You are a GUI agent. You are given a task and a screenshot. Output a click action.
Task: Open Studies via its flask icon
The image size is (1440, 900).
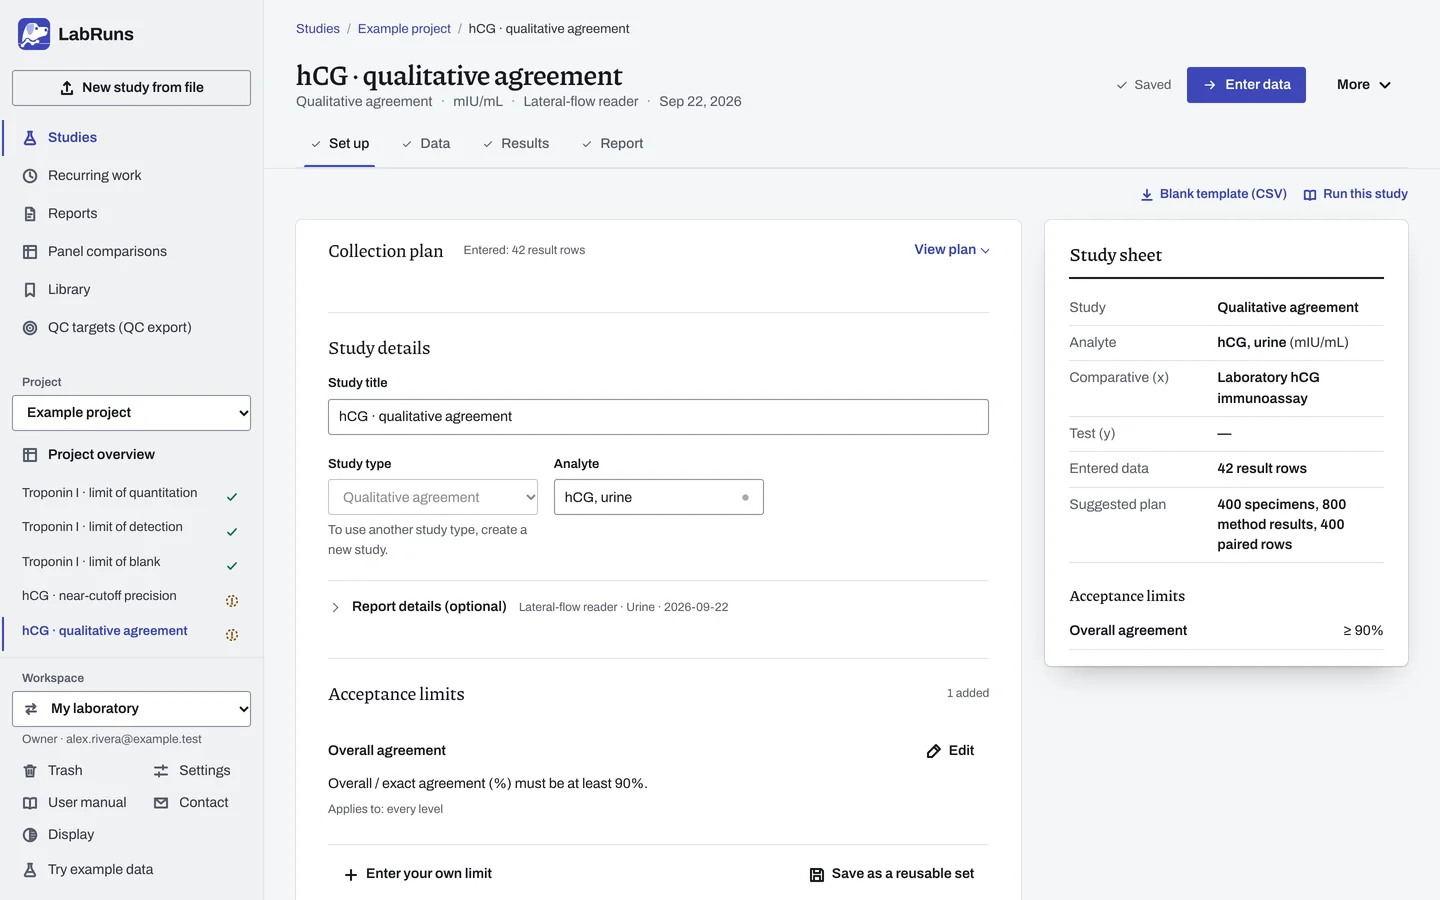pyautogui.click(x=30, y=138)
